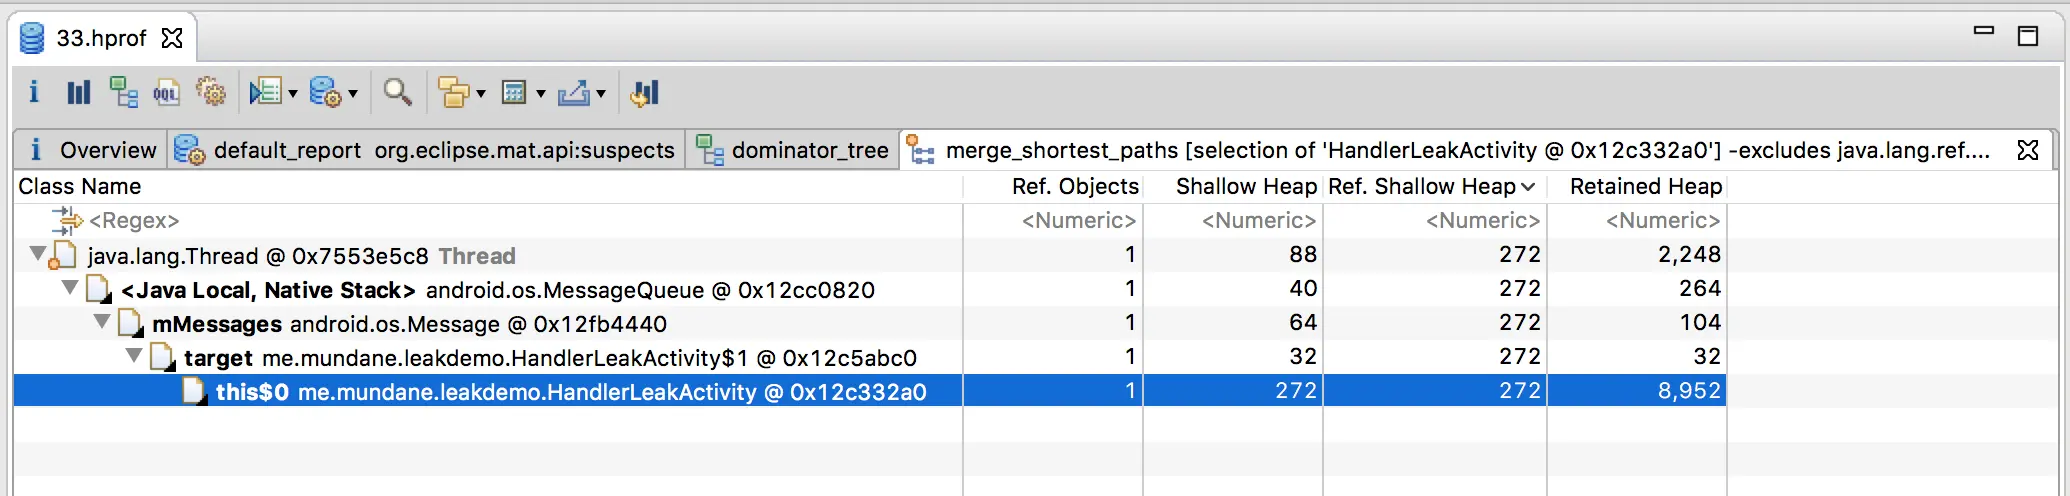Close the merge_shortest_paths tab
The height and width of the screenshot is (496, 2070).
pos(2028,150)
